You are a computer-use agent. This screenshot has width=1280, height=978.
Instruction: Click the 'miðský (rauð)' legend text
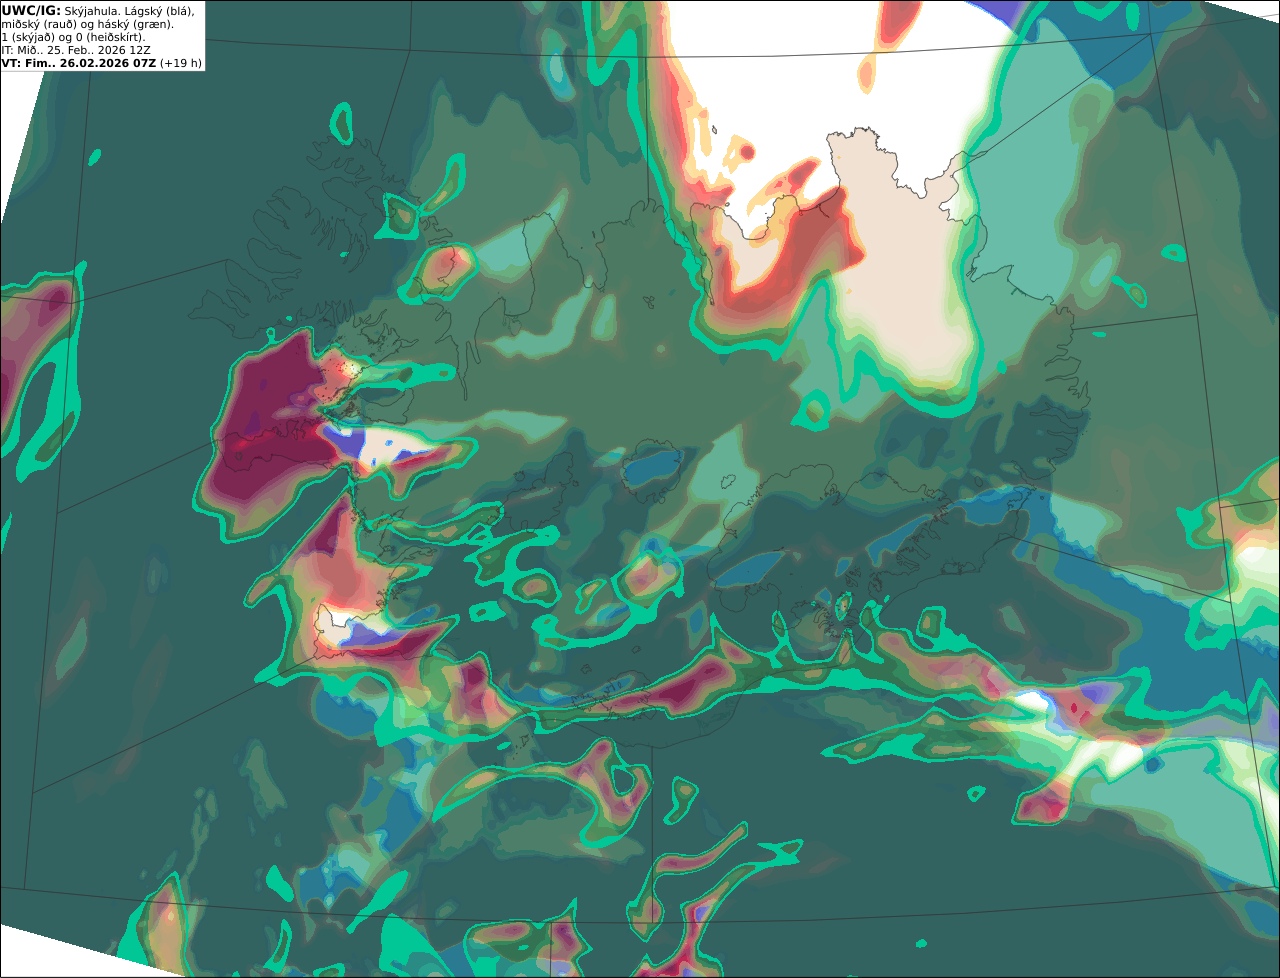tap(39, 25)
